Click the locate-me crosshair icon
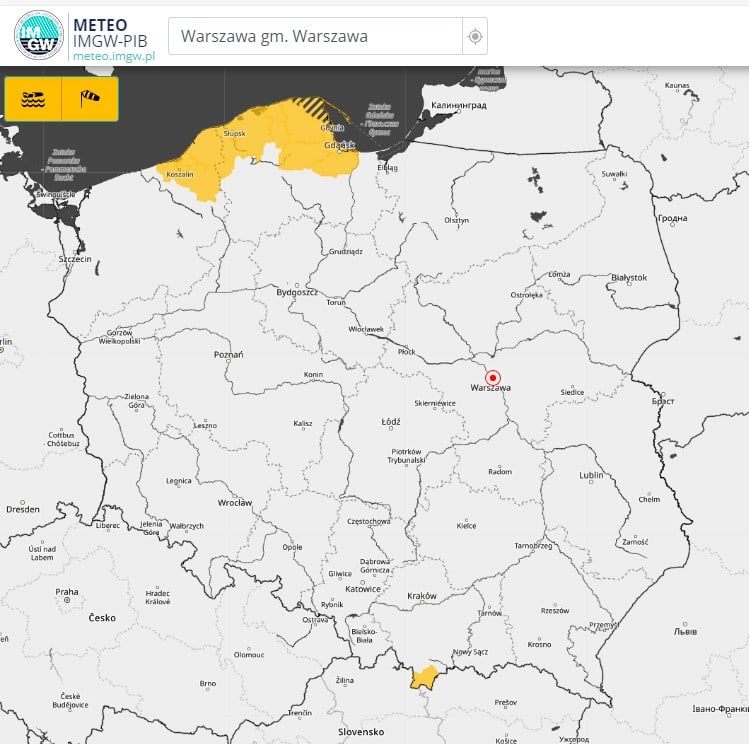This screenshot has width=749, height=744. pos(475,37)
